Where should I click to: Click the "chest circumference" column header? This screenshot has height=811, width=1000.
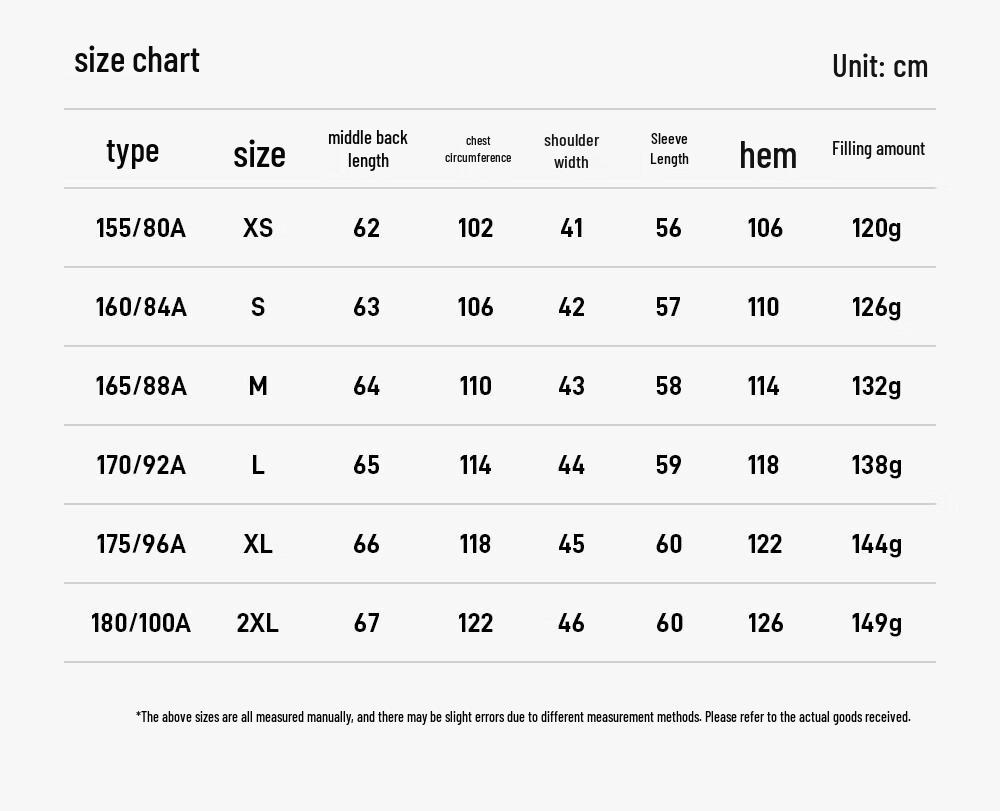[x=478, y=149]
